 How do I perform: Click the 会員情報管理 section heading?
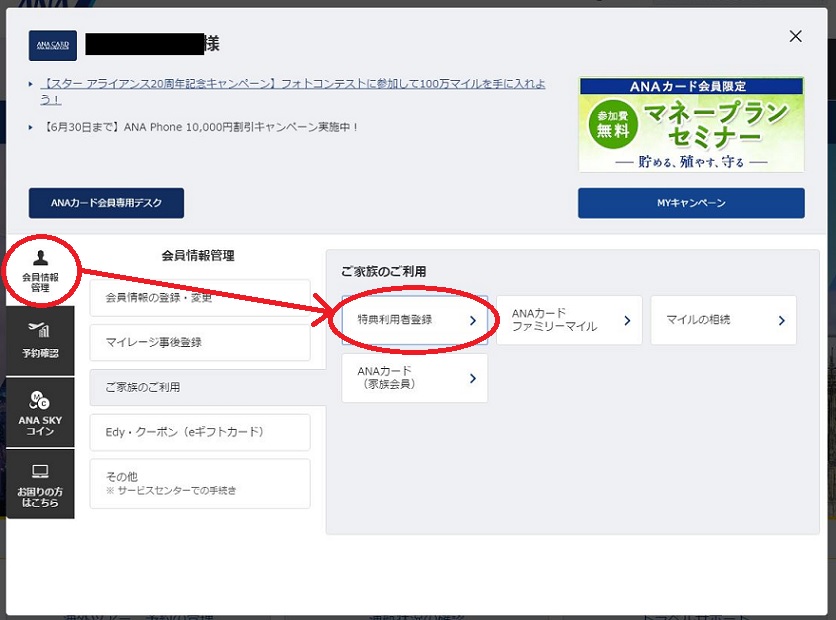click(198, 256)
